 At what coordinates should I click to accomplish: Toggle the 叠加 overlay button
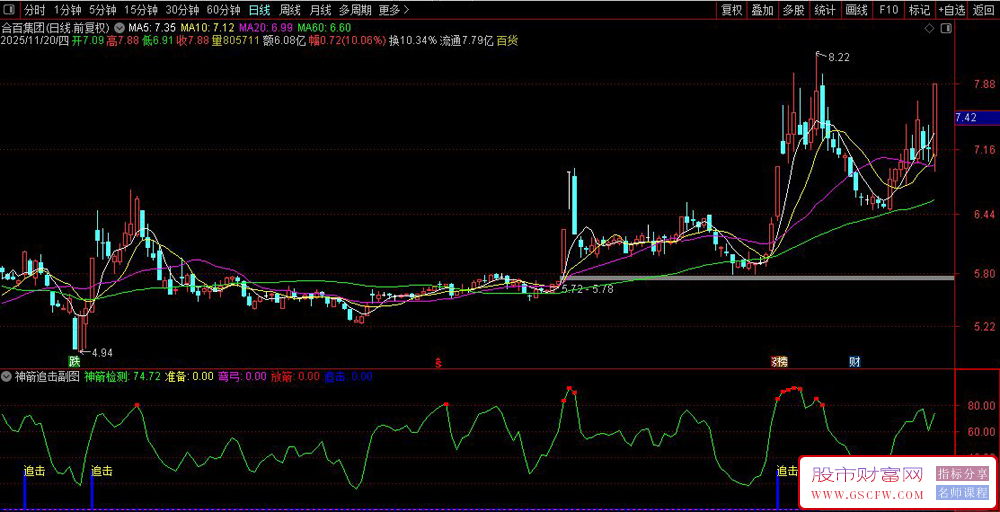click(763, 10)
